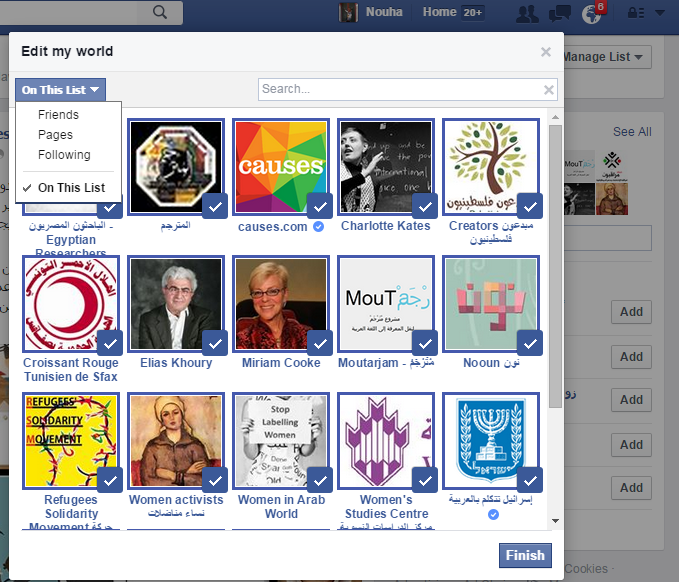Toggle checkmark on Moutarjam tile
Viewport: 679px width, 582px height.
(425, 343)
